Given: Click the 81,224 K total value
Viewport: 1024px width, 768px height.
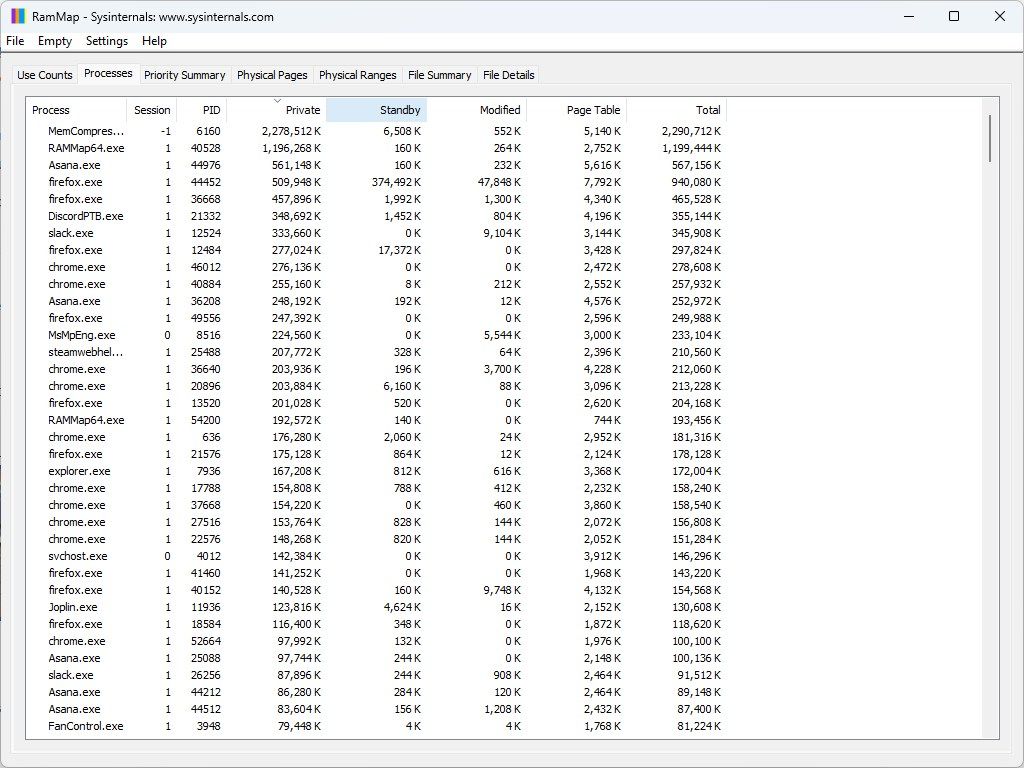Looking at the screenshot, I should click(x=699, y=726).
